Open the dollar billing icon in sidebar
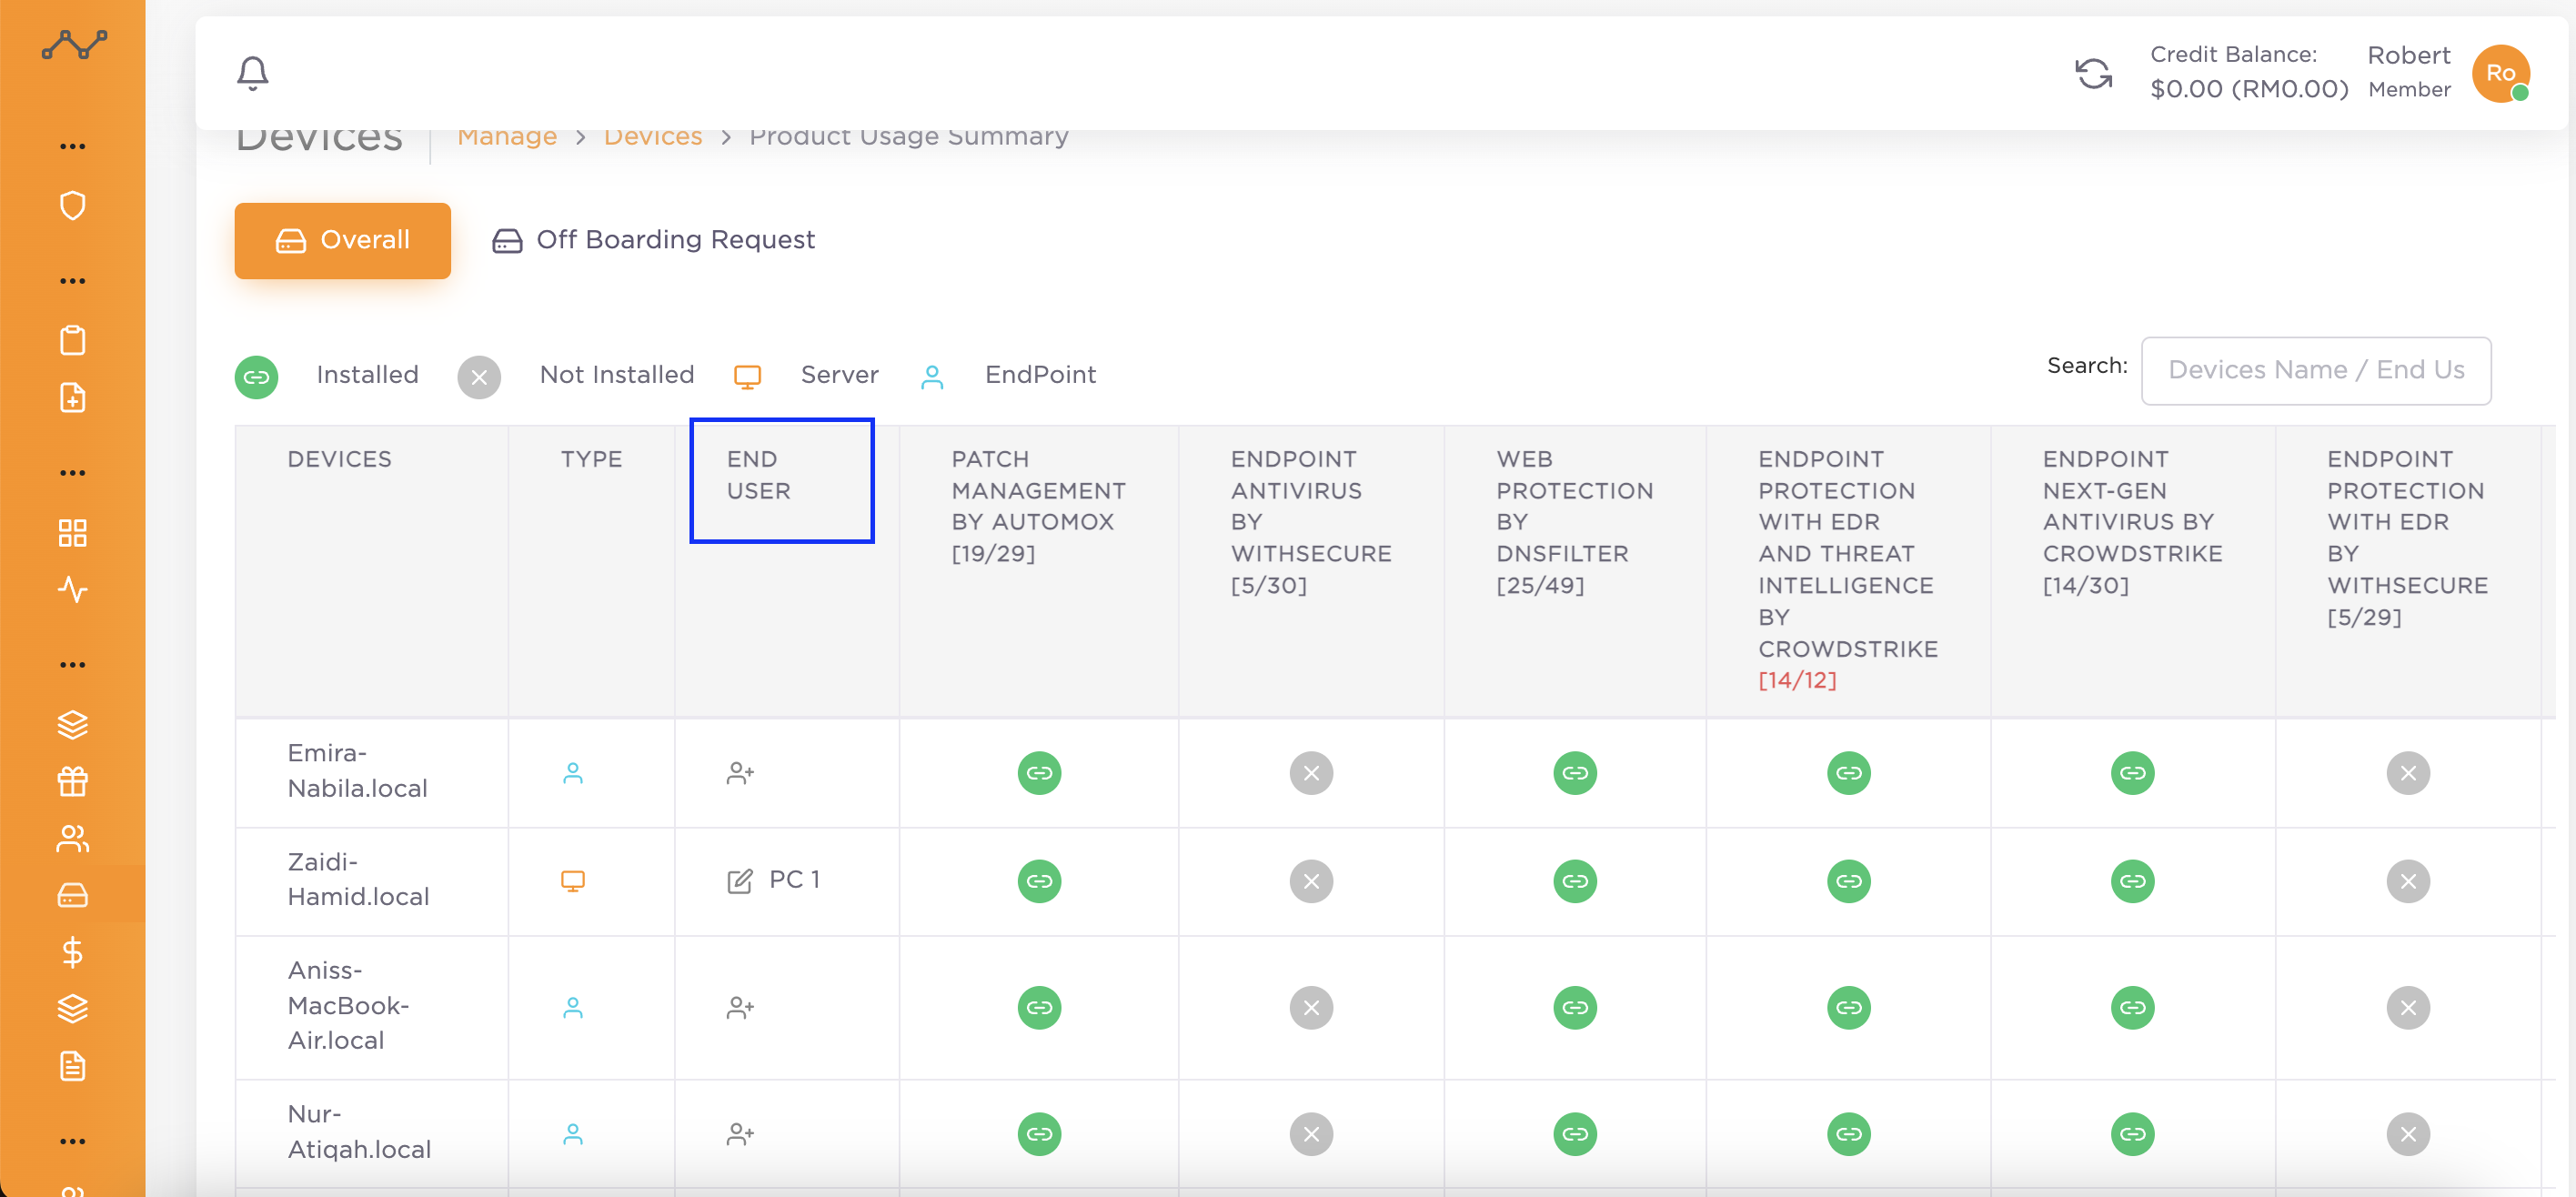The image size is (2576, 1197). coord(72,952)
